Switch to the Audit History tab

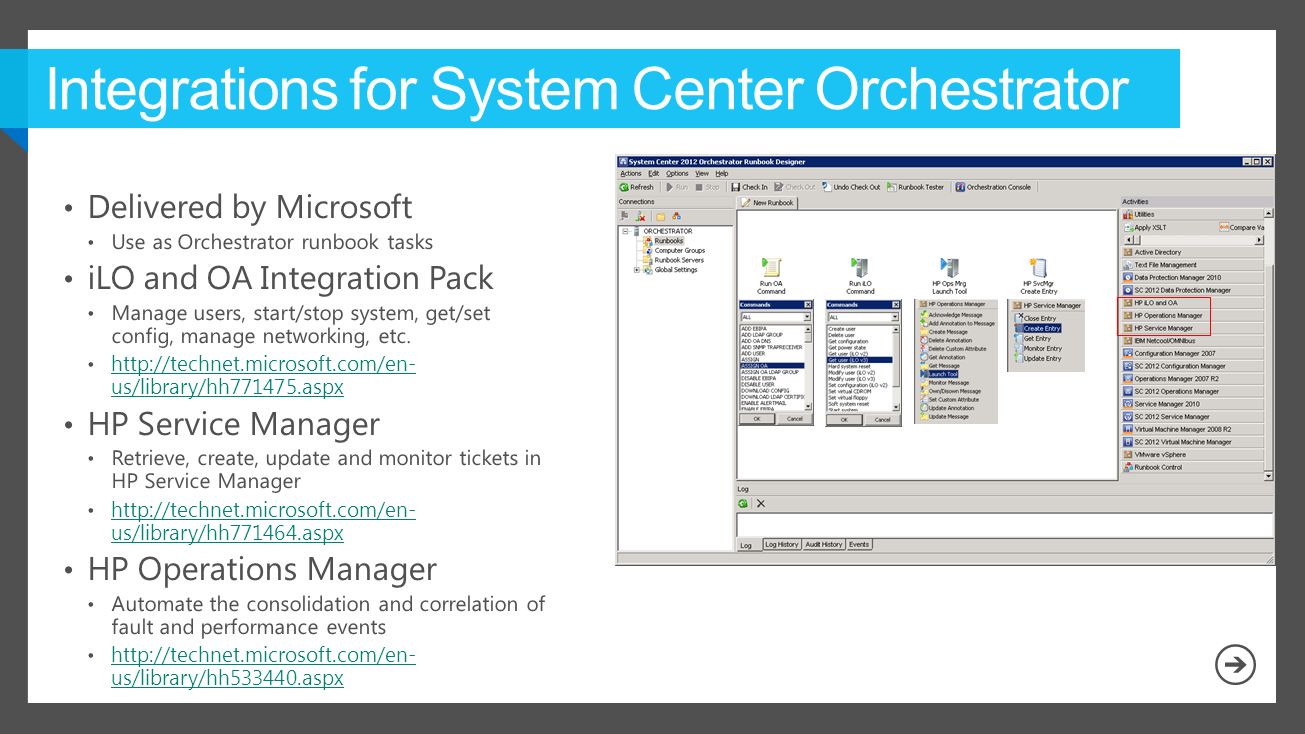(x=824, y=544)
